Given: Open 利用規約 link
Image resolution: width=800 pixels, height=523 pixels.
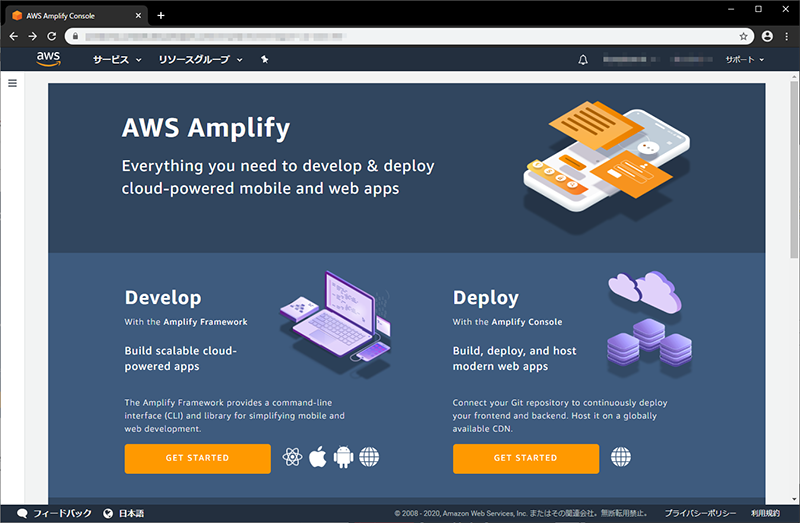Looking at the screenshot, I should 765,513.
